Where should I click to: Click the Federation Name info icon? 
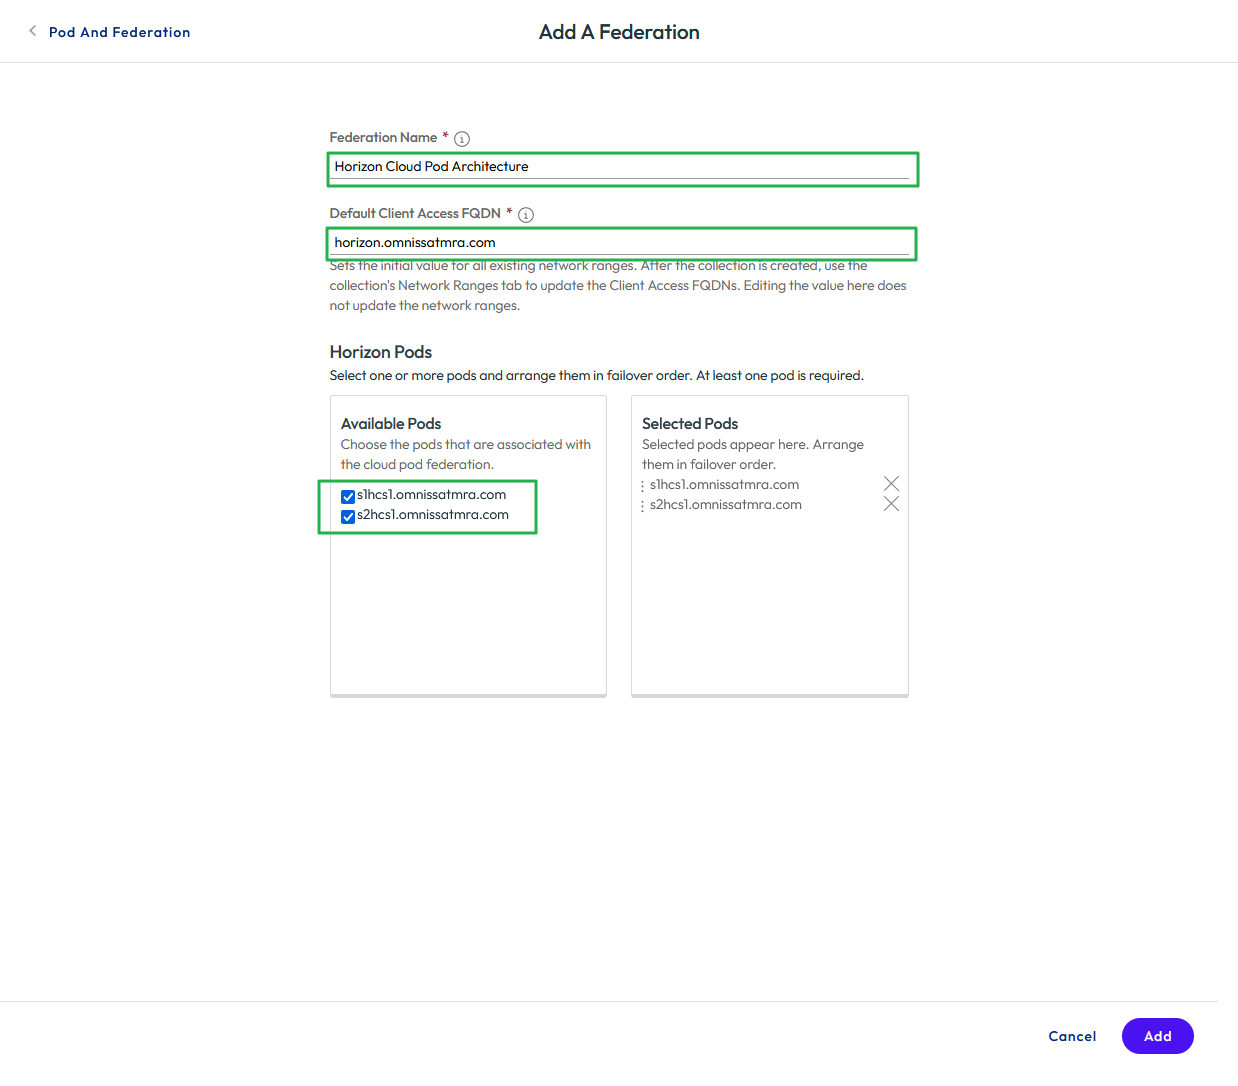[x=462, y=139]
